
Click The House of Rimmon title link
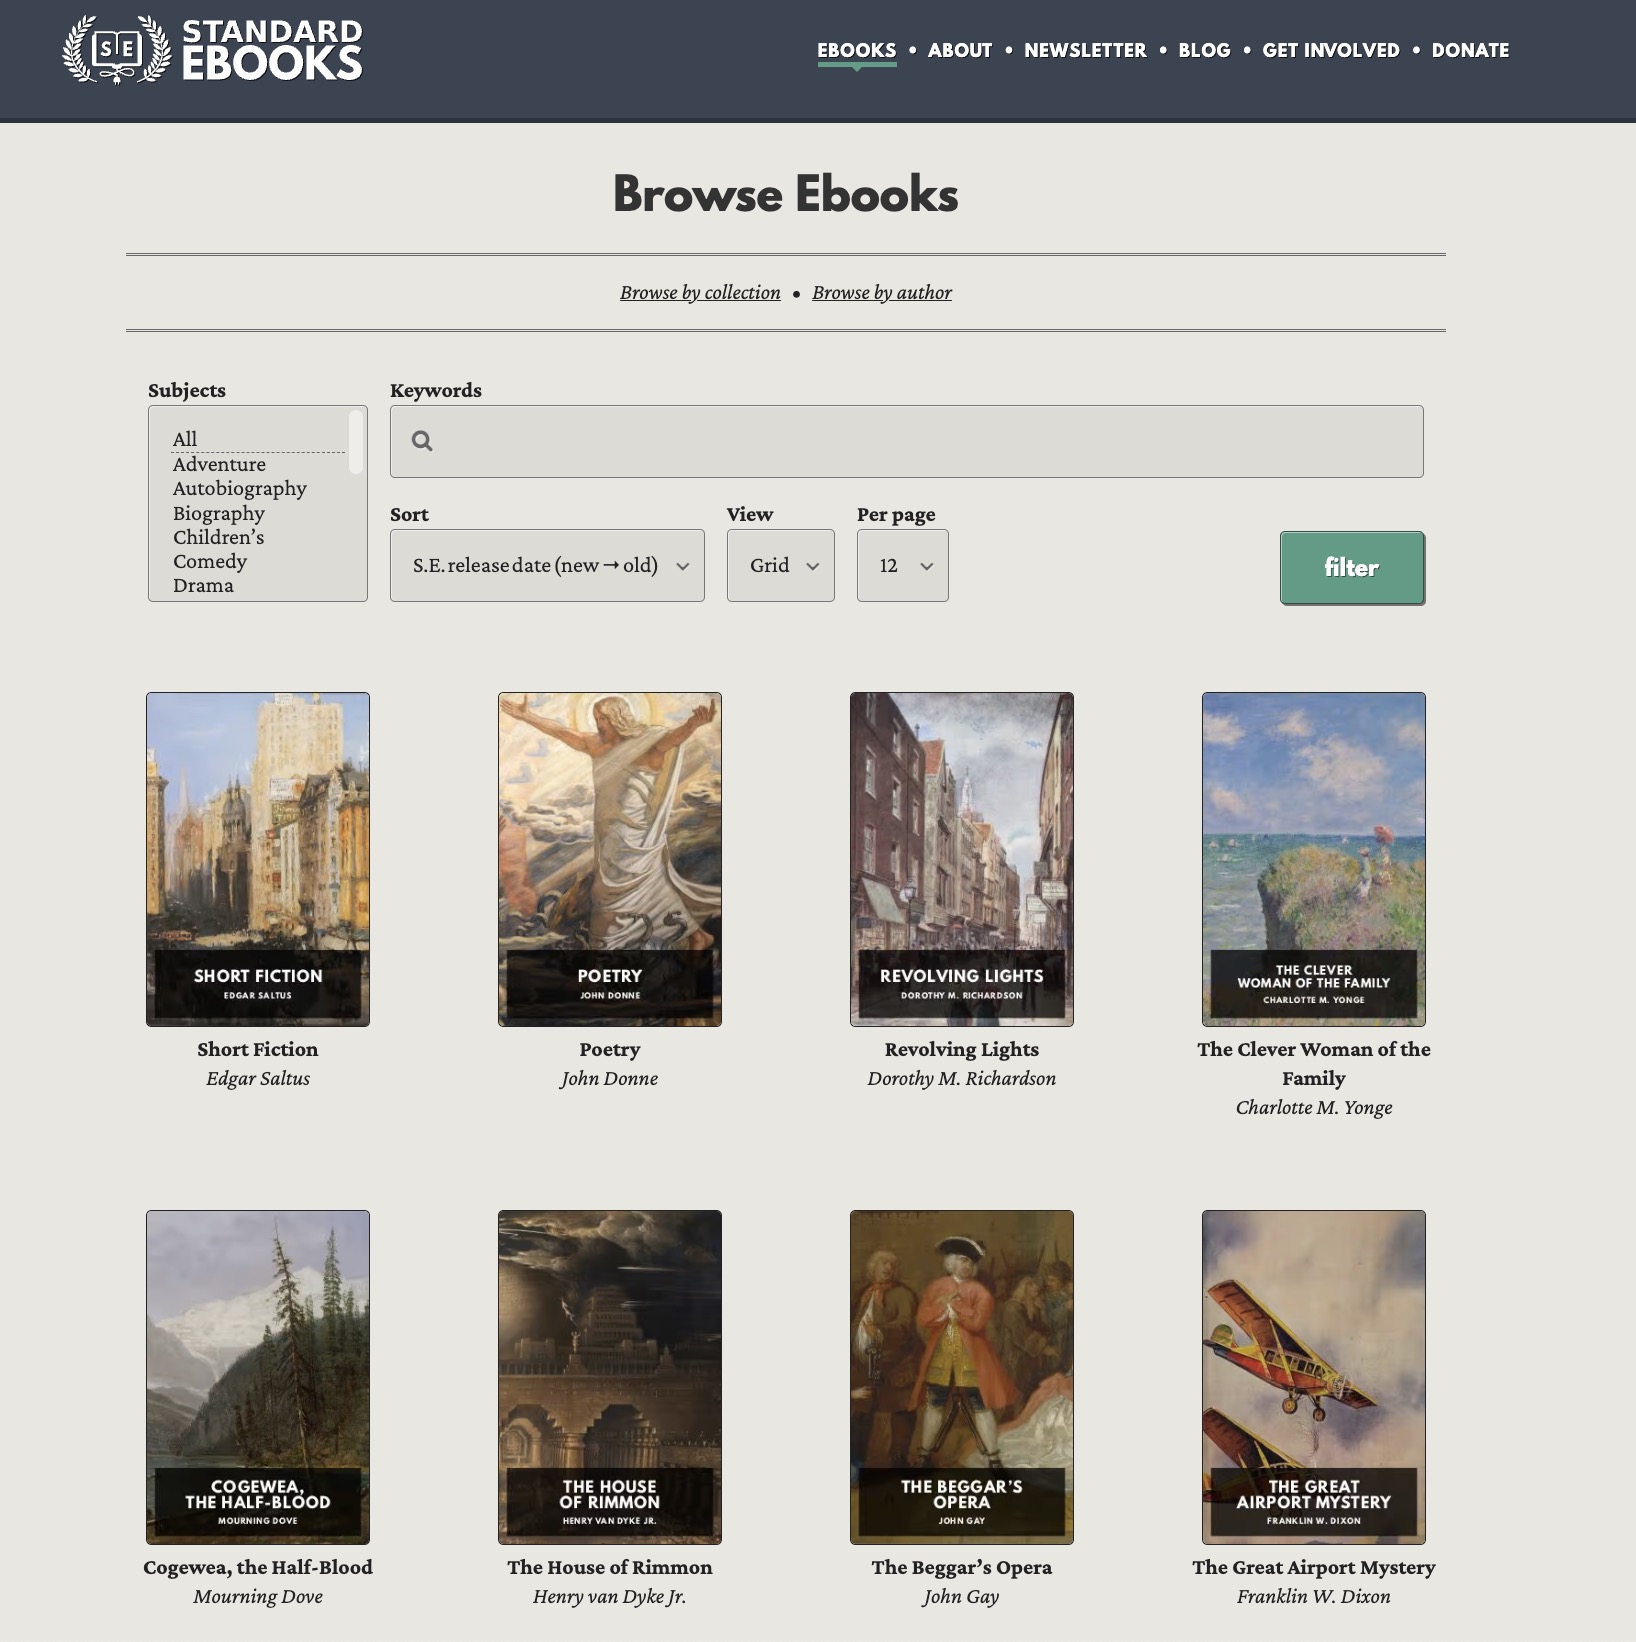coord(610,1567)
